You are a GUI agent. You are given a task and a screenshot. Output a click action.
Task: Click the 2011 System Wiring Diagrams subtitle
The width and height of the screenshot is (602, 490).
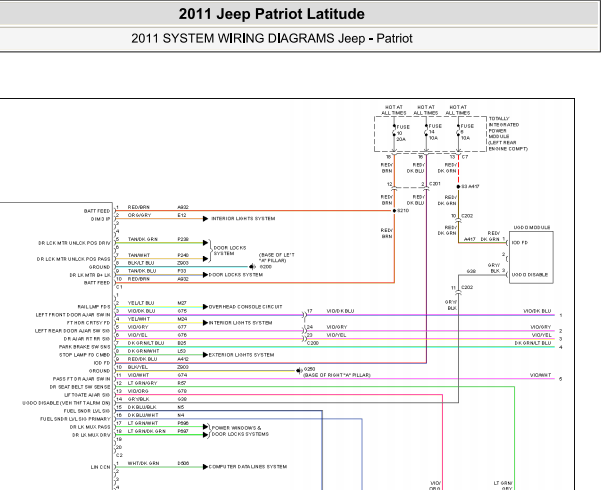tap(271, 38)
